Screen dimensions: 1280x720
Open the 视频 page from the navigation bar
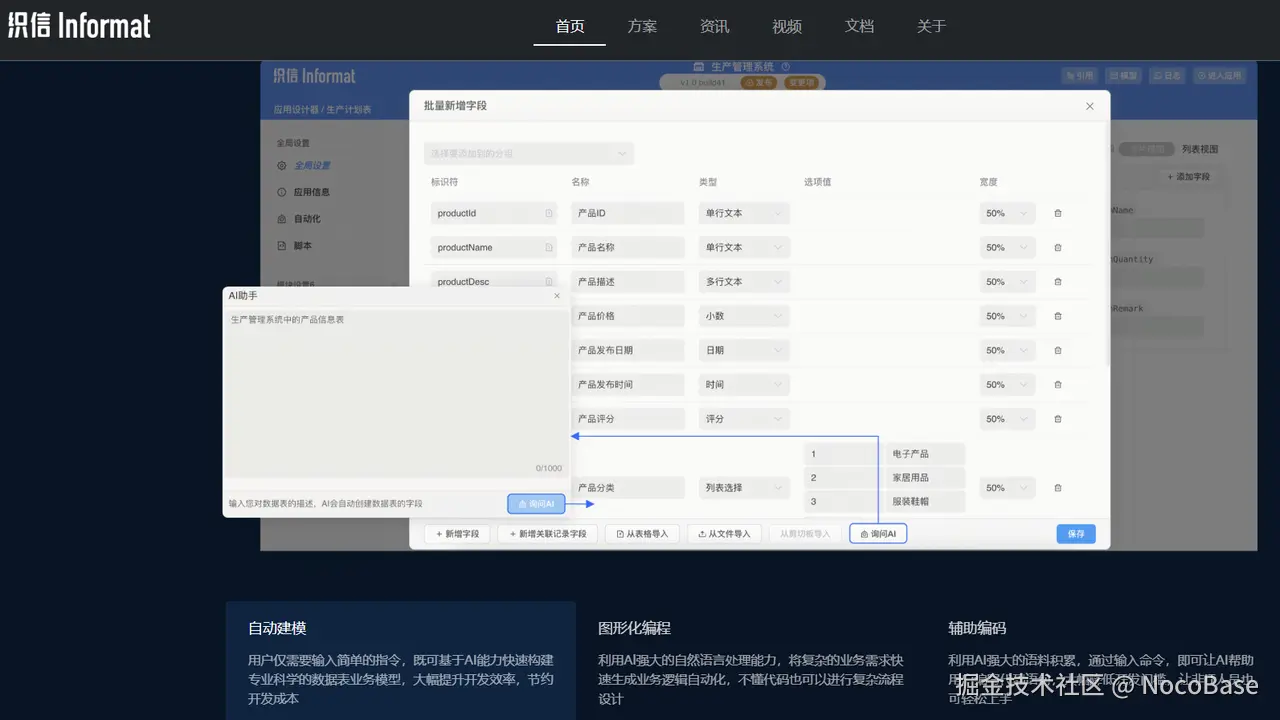click(786, 26)
